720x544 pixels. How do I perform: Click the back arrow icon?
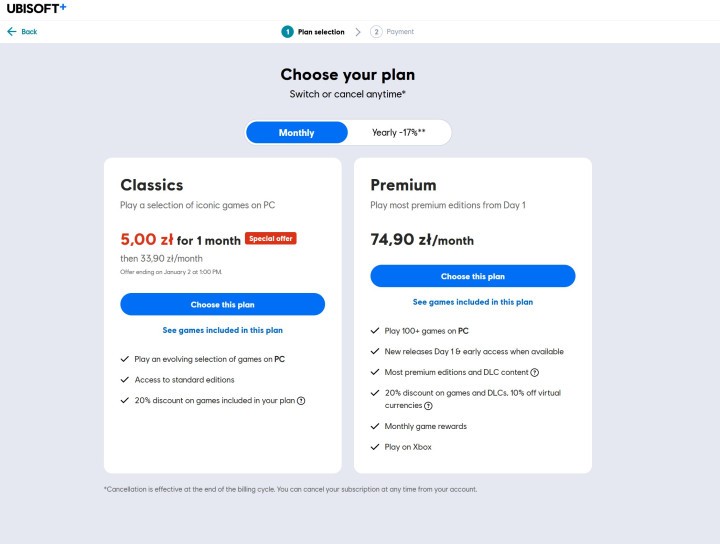point(12,32)
